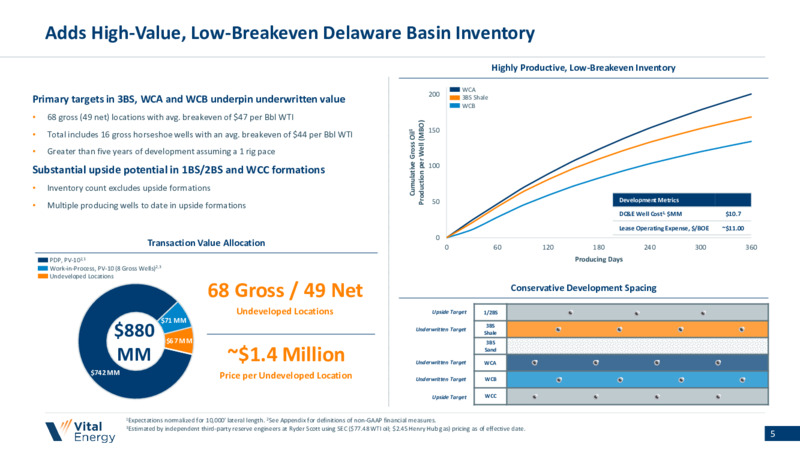Click the PDP, PV-10 legend entry
Image resolution: width=800 pixels, height=450 pixels.
tap(62, 260)
